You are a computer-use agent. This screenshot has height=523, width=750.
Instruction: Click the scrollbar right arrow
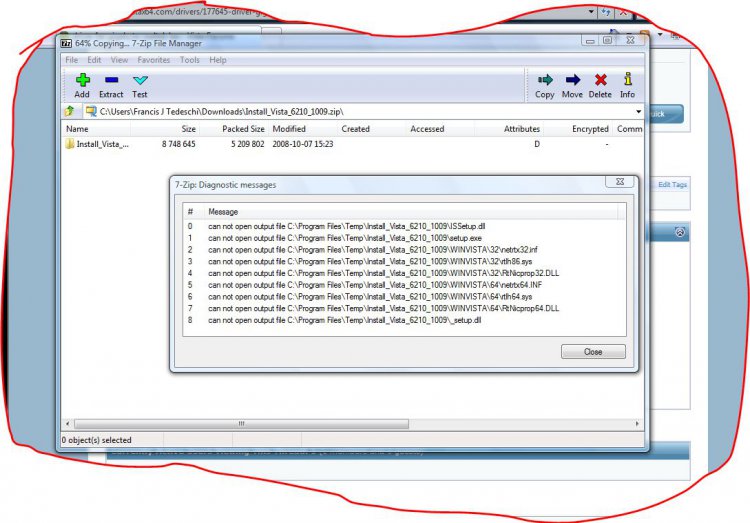637,424
